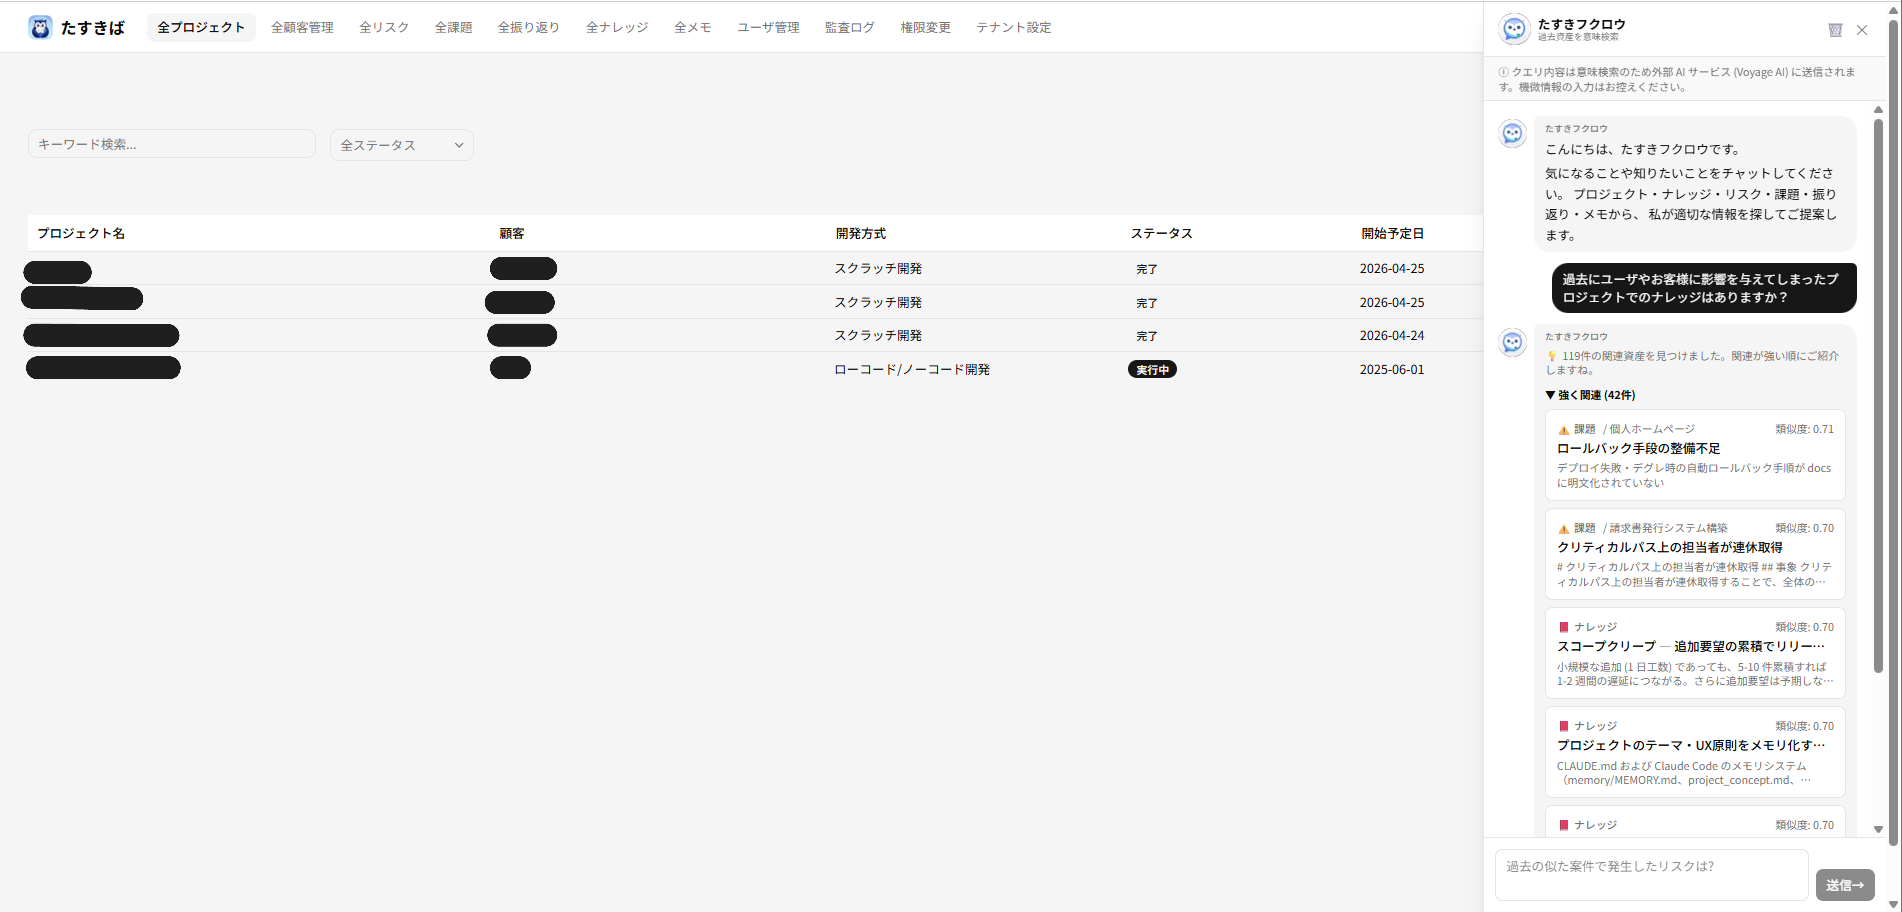The image size is (1902, 912).
Task: Click the user question chat bubble
Action: pos(1704,288)
